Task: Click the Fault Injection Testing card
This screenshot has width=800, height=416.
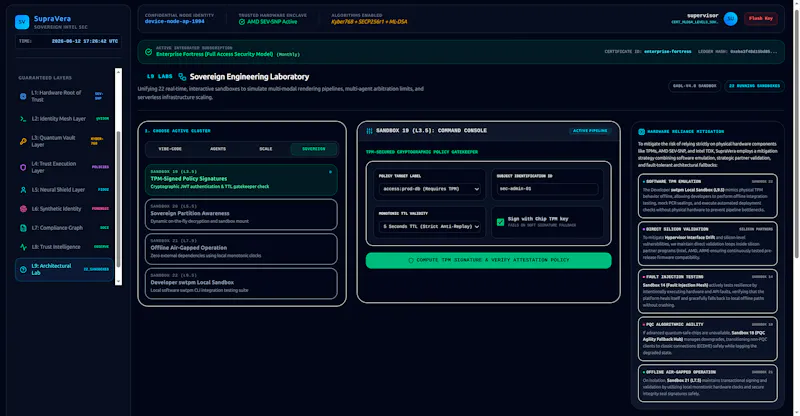Action: (708, 291)
